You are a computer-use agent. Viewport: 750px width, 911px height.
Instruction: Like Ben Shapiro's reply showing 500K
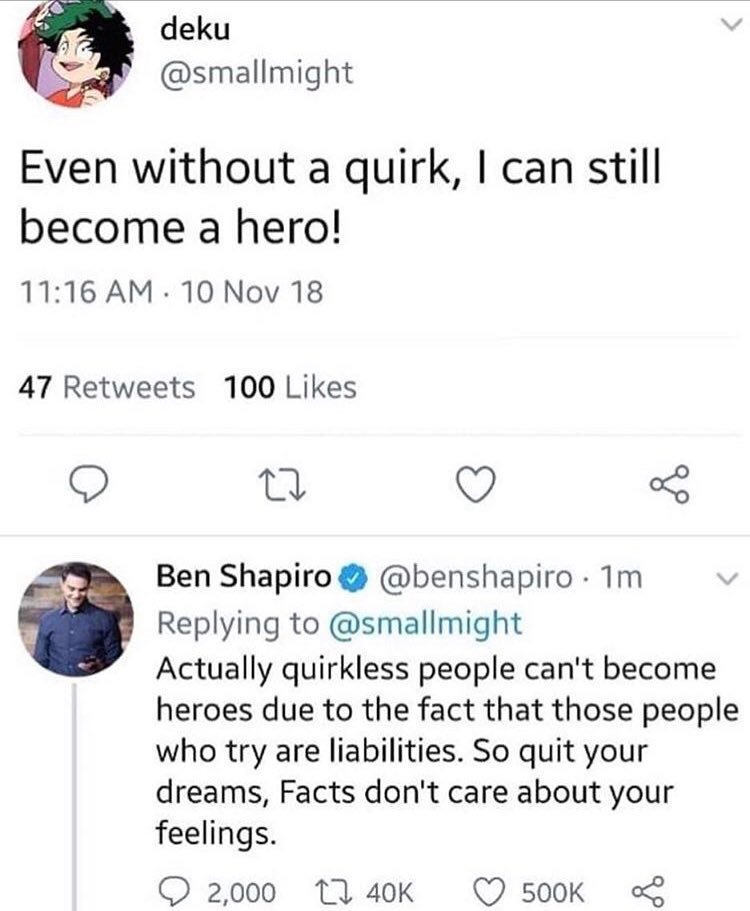point(529,892)
